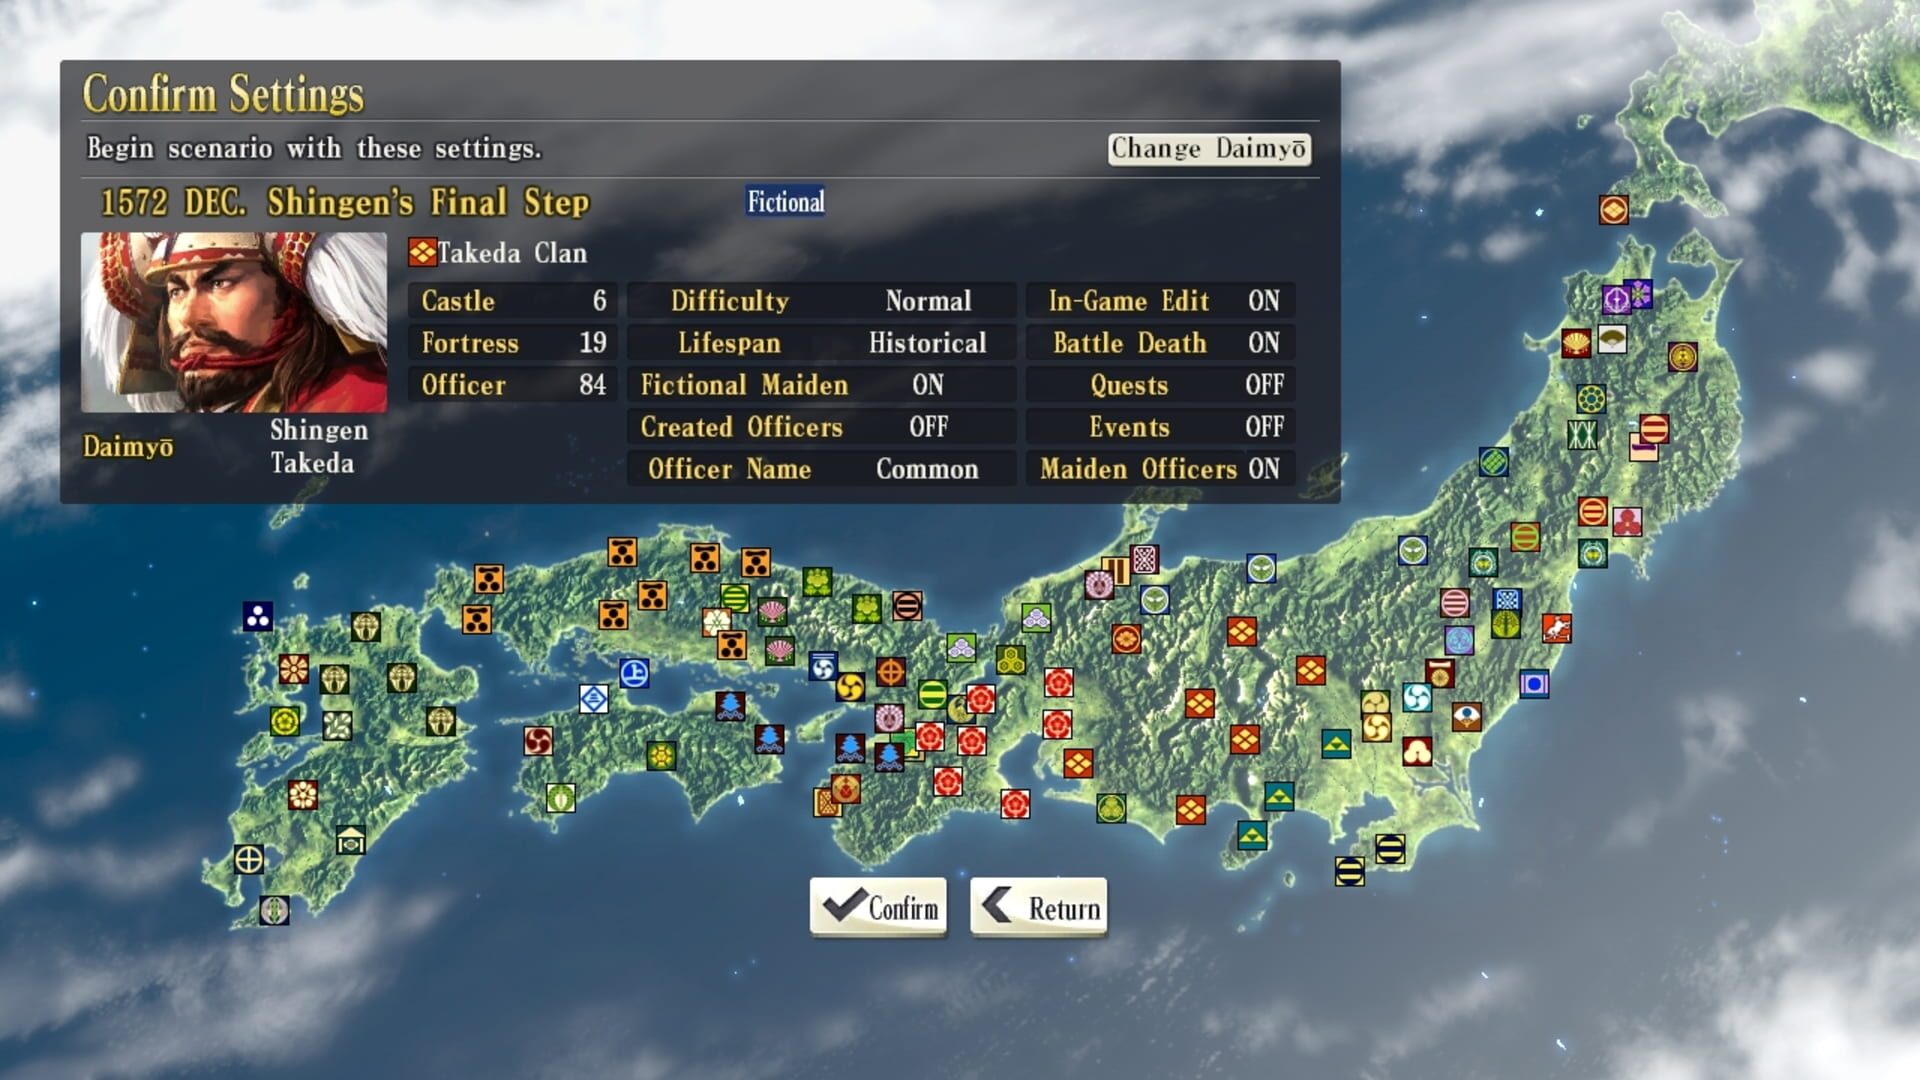Click Shingen Takeda's portrait
This screenshot has height=1080, width=1920.
[x=235, y=320]
